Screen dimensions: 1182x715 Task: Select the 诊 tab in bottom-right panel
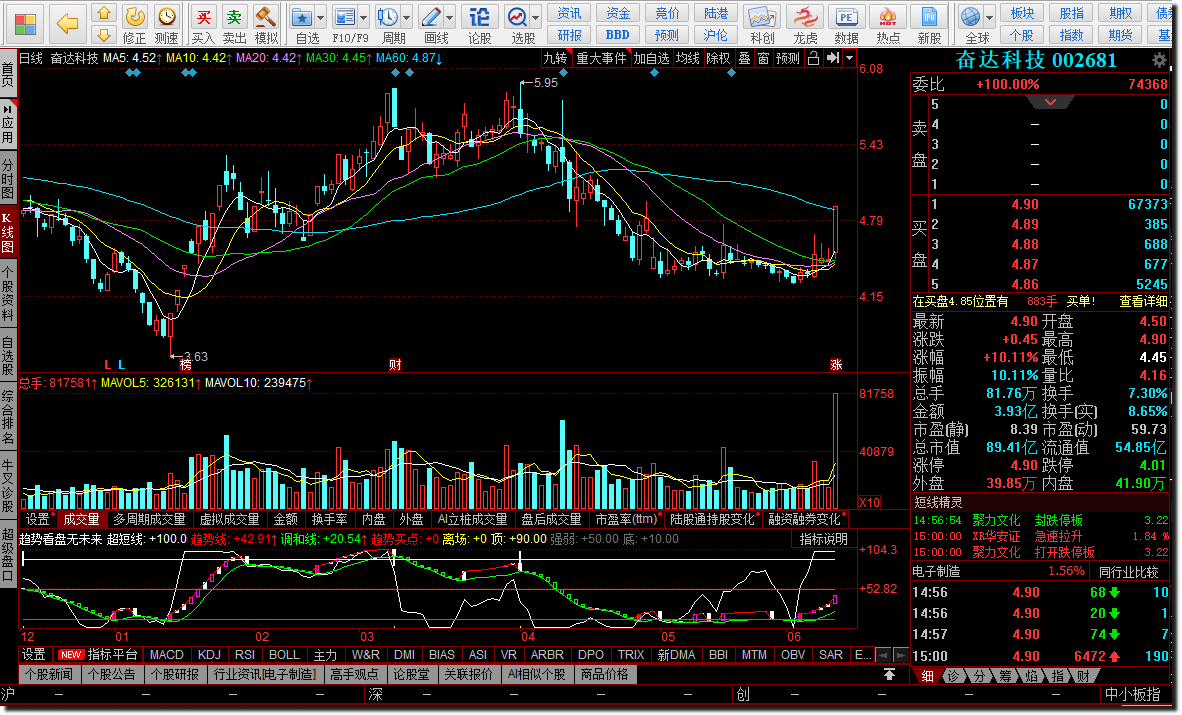pyautogui.click(x=953, y=676)
